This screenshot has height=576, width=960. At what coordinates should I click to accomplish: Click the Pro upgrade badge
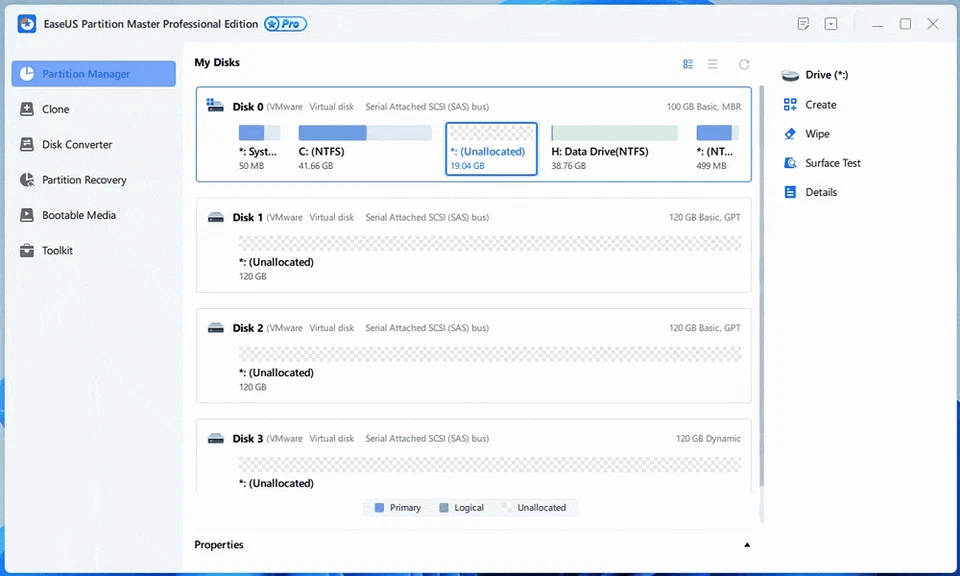click(285, 23)
